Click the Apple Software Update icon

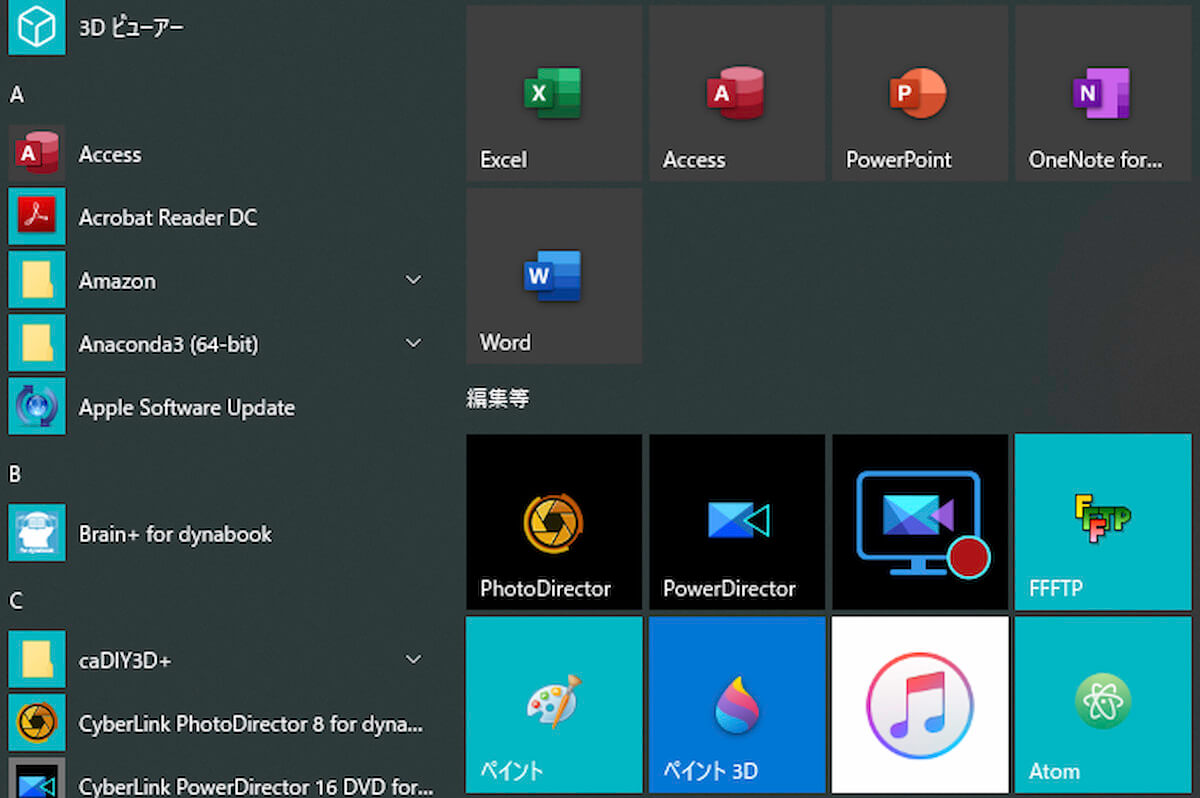(37, 406)
